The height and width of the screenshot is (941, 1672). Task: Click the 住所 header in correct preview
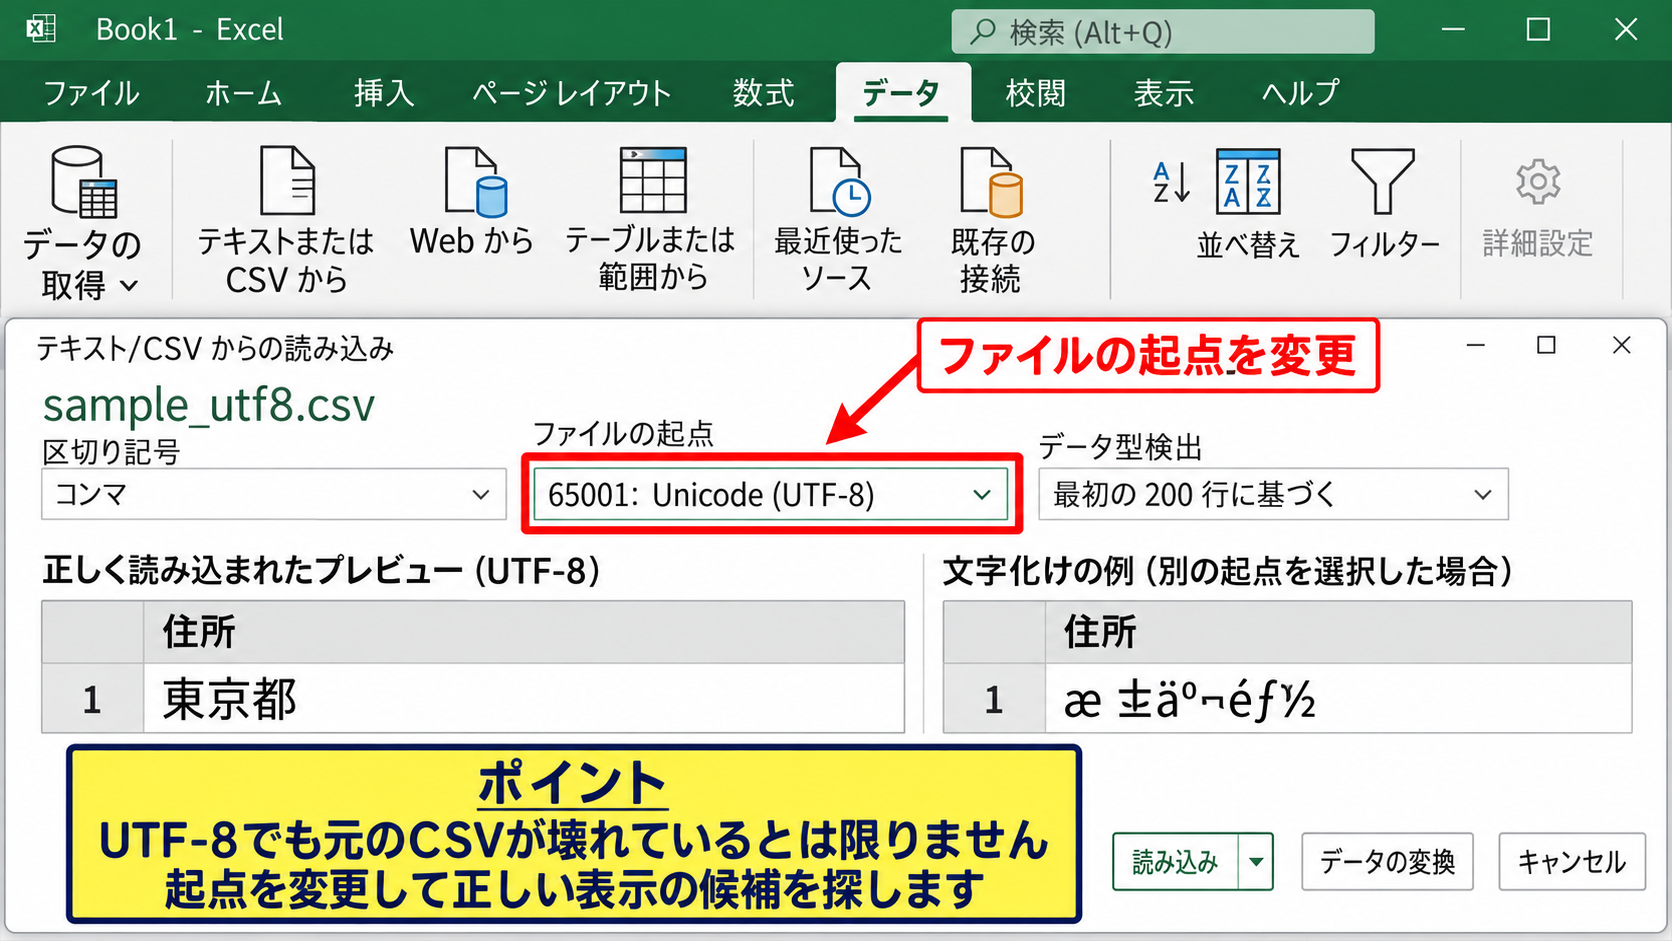tap(524, 632)
